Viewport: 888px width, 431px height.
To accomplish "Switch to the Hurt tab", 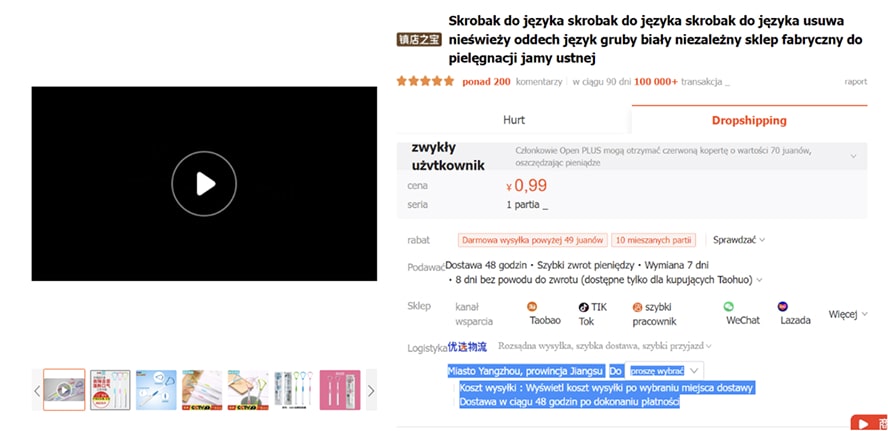I will pos(514,120).
